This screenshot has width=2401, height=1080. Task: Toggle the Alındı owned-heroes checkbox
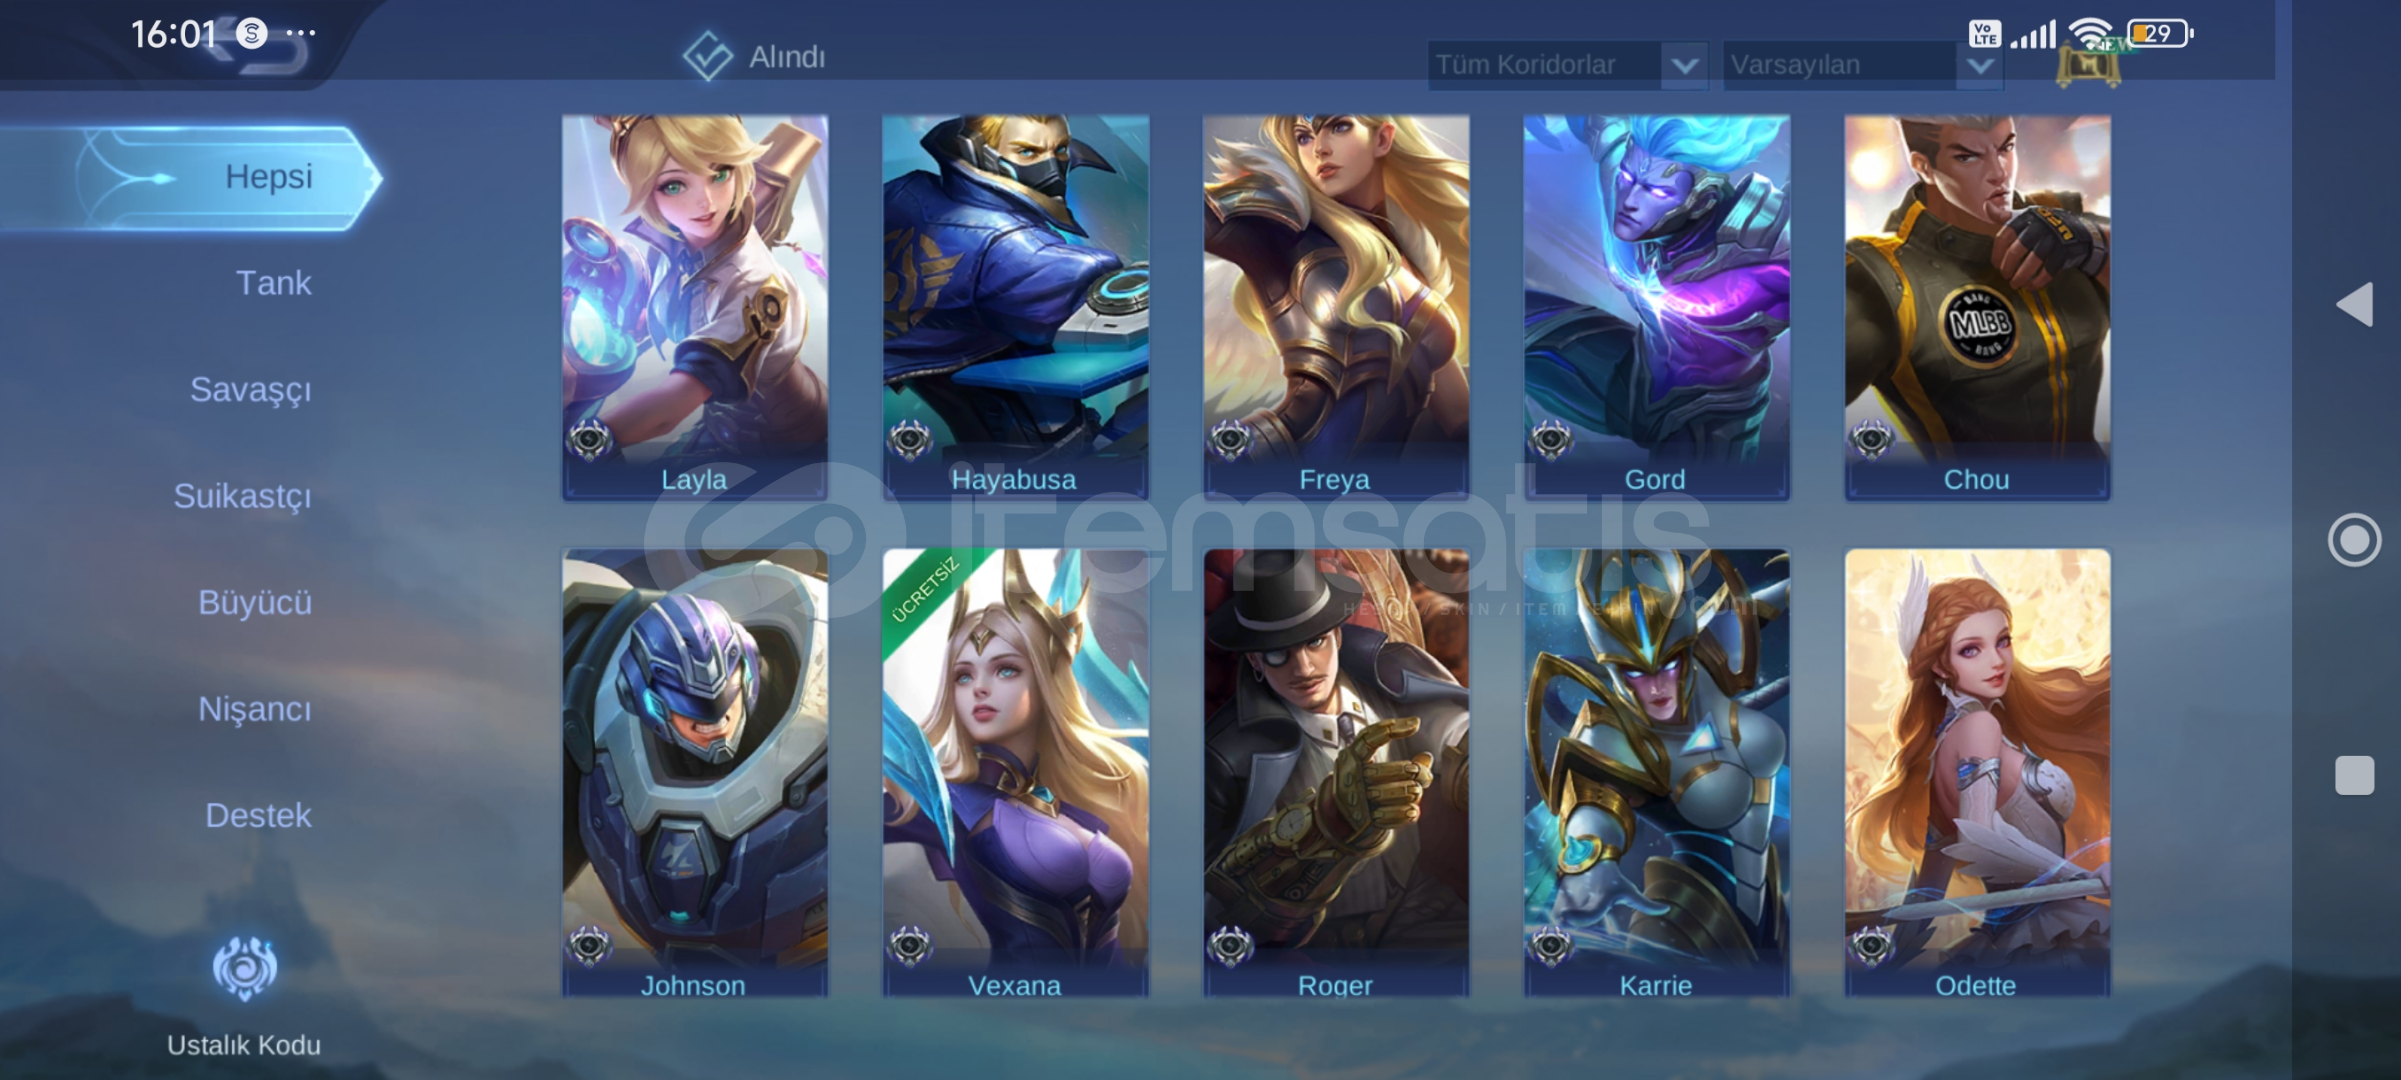coord(708,57)
